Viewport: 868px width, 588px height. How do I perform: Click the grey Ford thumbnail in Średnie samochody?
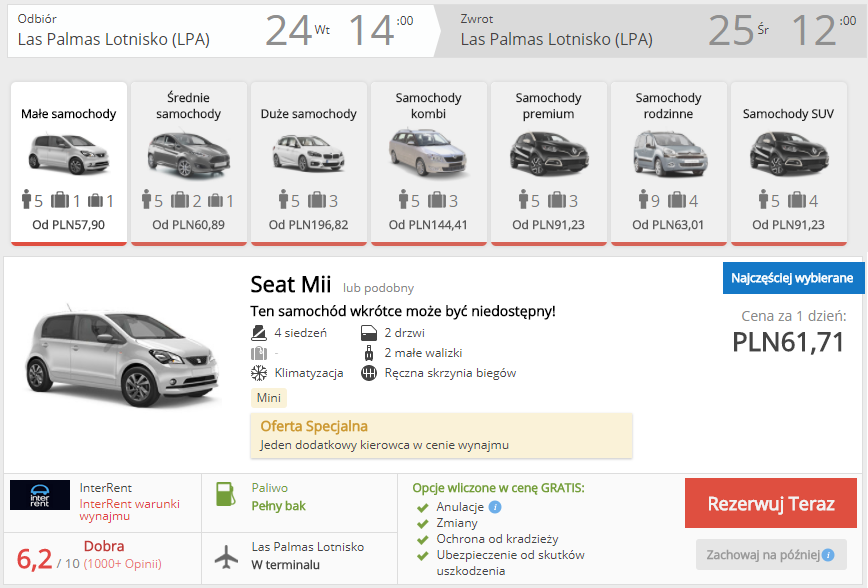189,154
